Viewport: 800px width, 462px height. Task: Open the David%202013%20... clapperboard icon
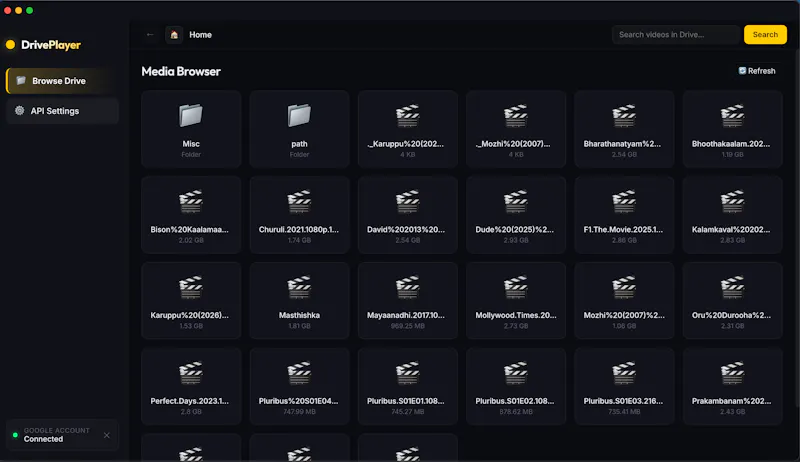[408, 201]
